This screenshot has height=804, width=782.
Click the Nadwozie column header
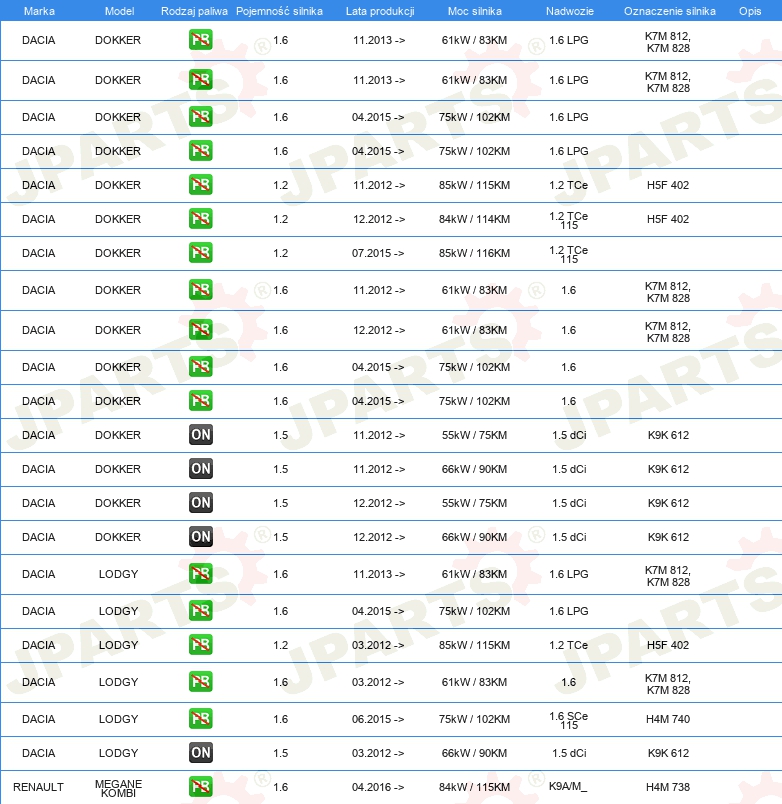click(x=570, y=11)
